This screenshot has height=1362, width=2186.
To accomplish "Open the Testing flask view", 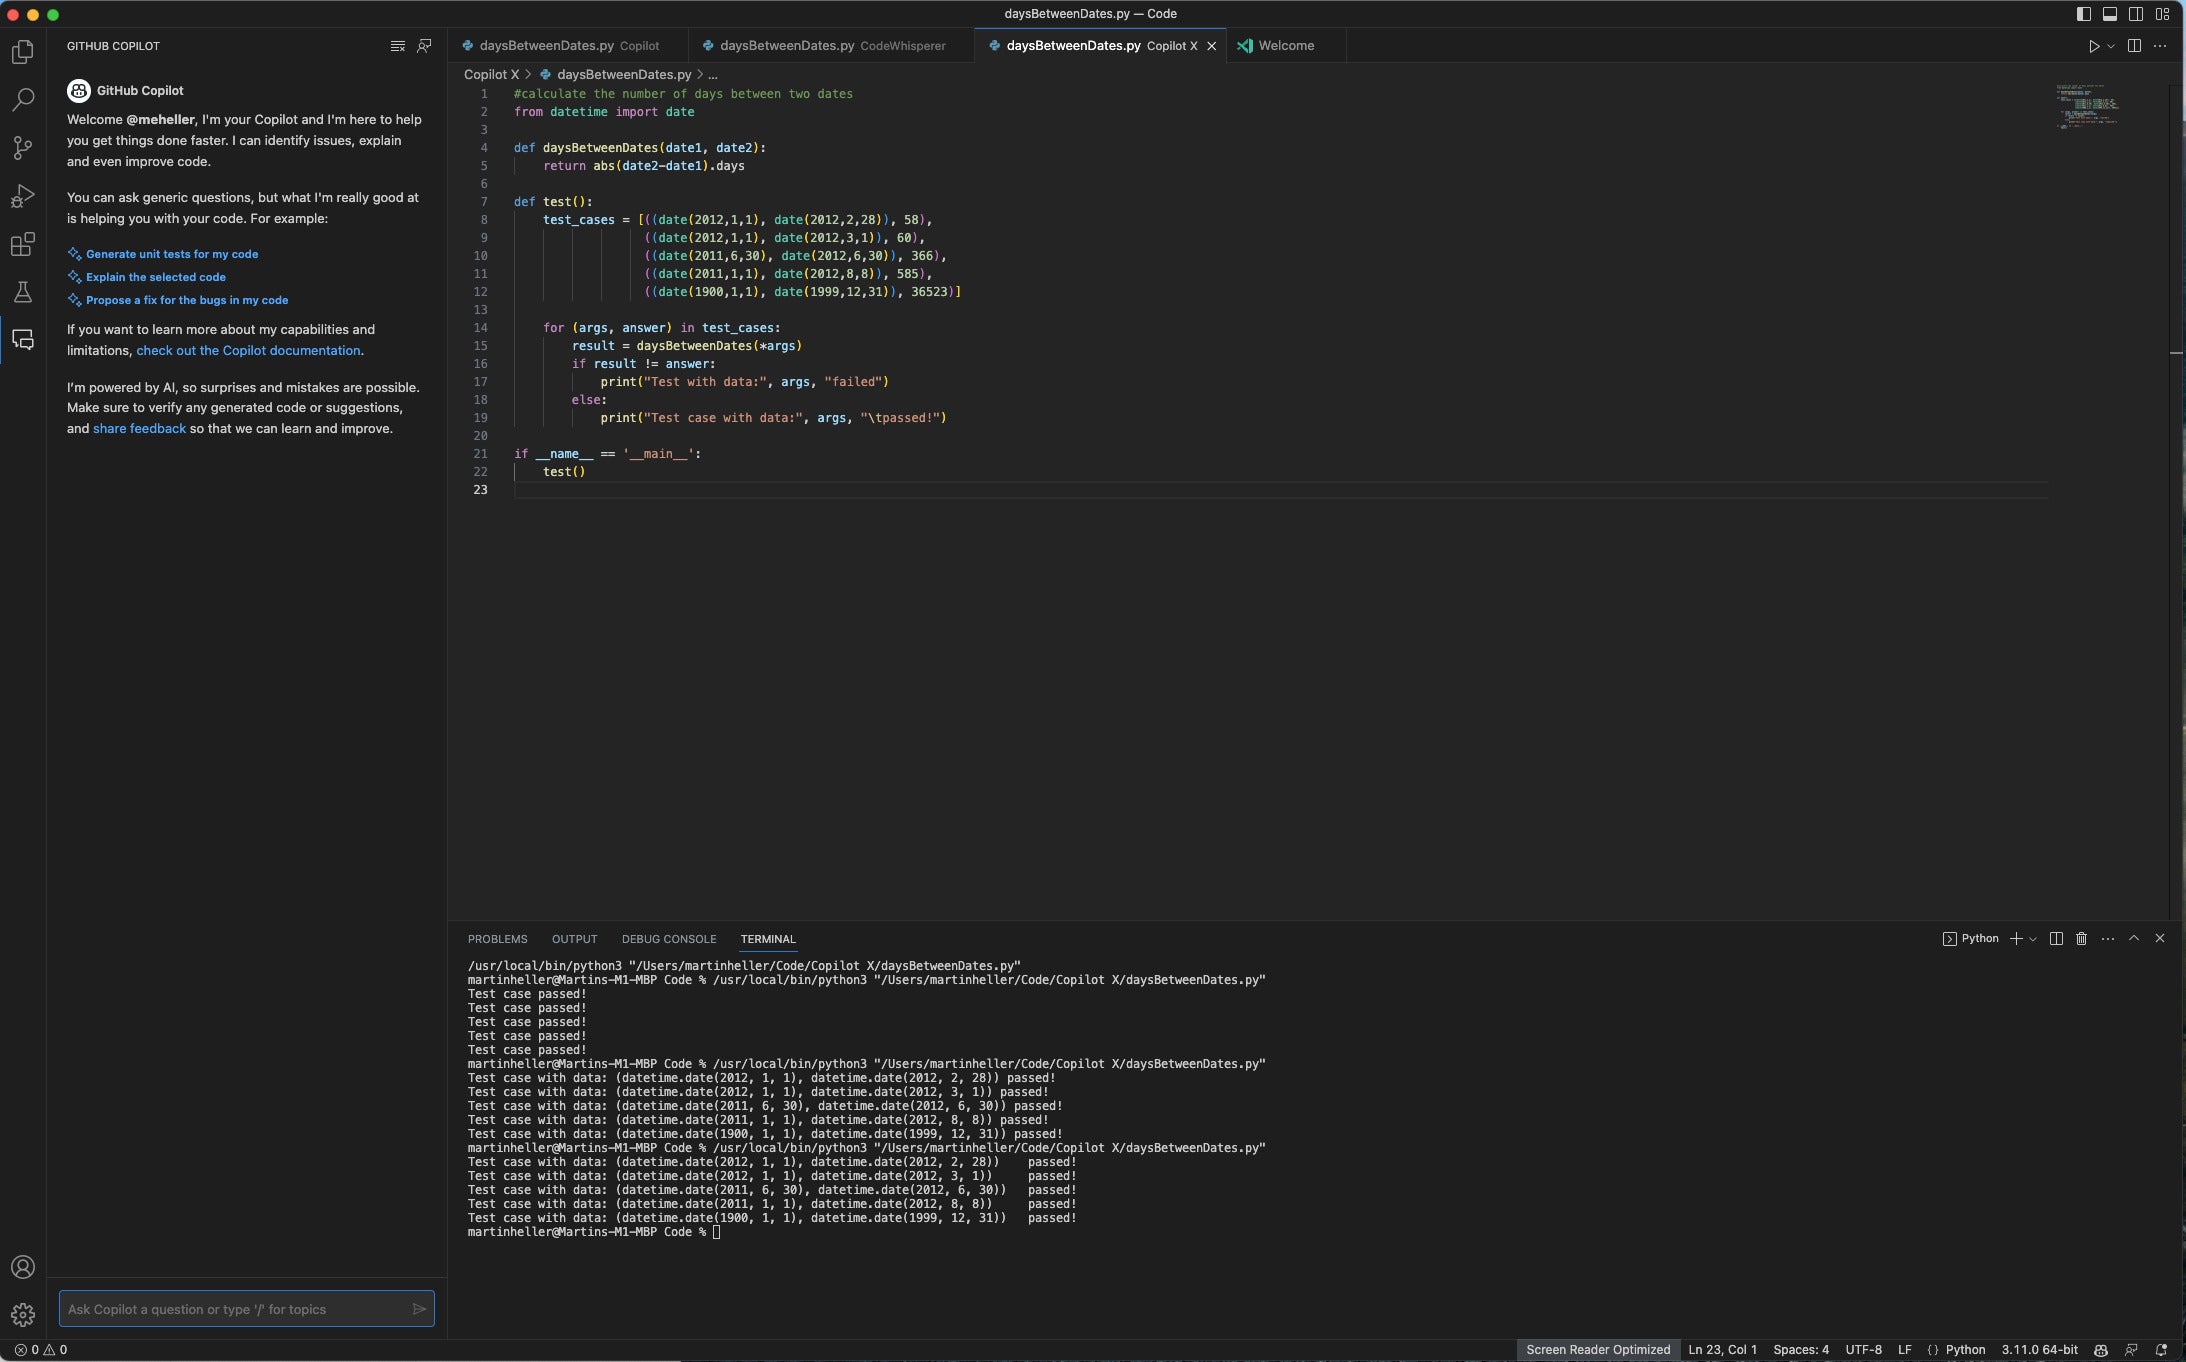I will [x=23, y=292].
